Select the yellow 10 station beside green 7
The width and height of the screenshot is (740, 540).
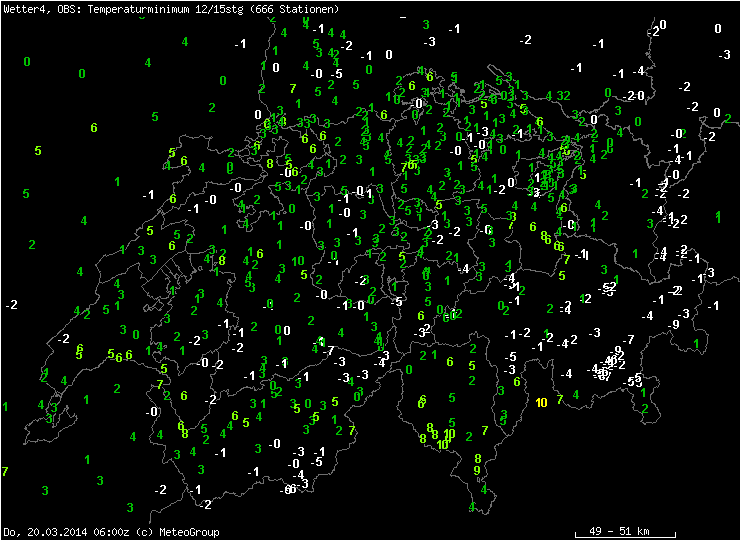click(541, 402)
